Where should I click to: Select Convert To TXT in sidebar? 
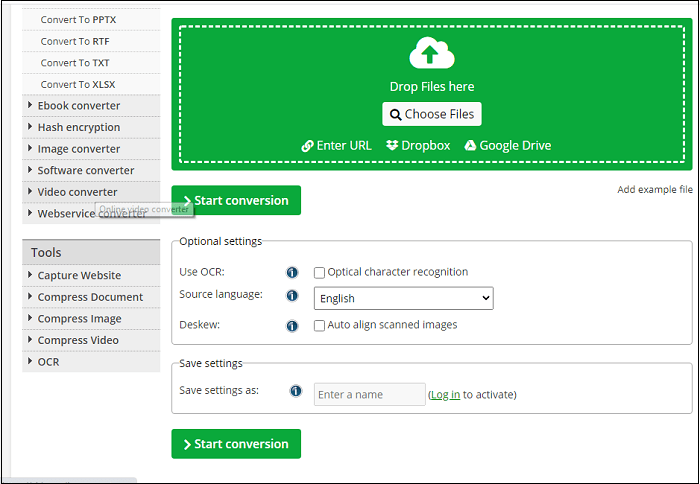click(x=73, y=63)
